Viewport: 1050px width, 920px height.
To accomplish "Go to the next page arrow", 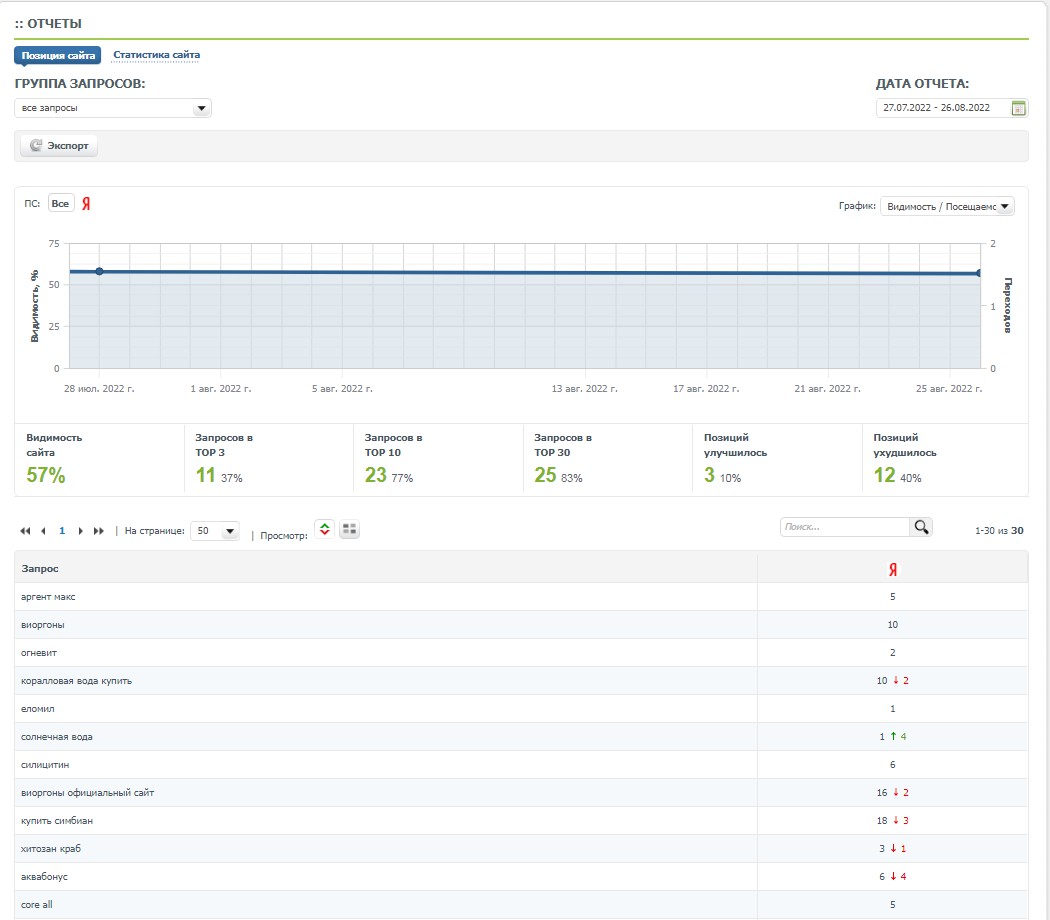I will [x=80, y=531].
